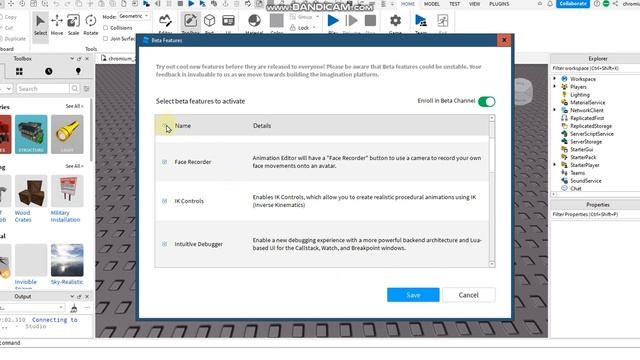Select Players in Explorer
Image resolution: width=640 pixels, height=360 pixels.
pyautogui.click(x=578, y=87)
